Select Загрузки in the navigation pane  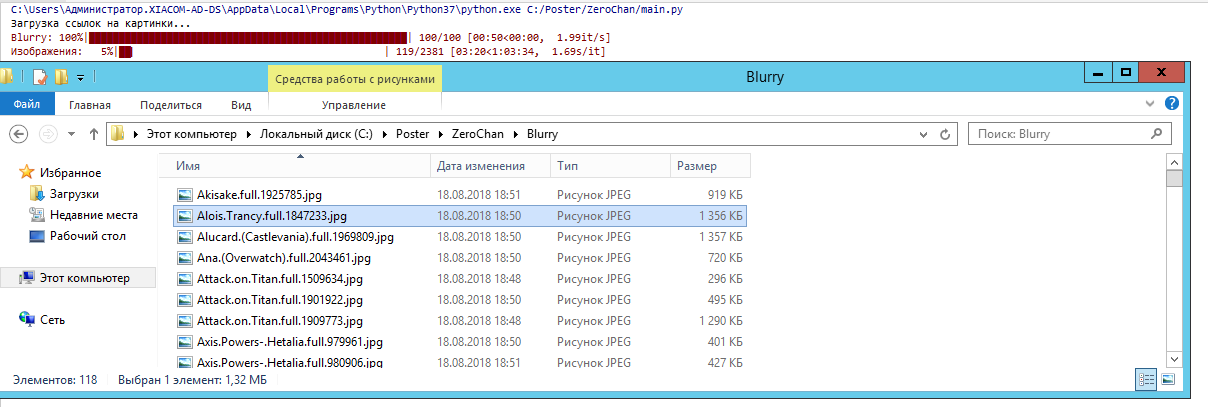(x=74, y=194)
